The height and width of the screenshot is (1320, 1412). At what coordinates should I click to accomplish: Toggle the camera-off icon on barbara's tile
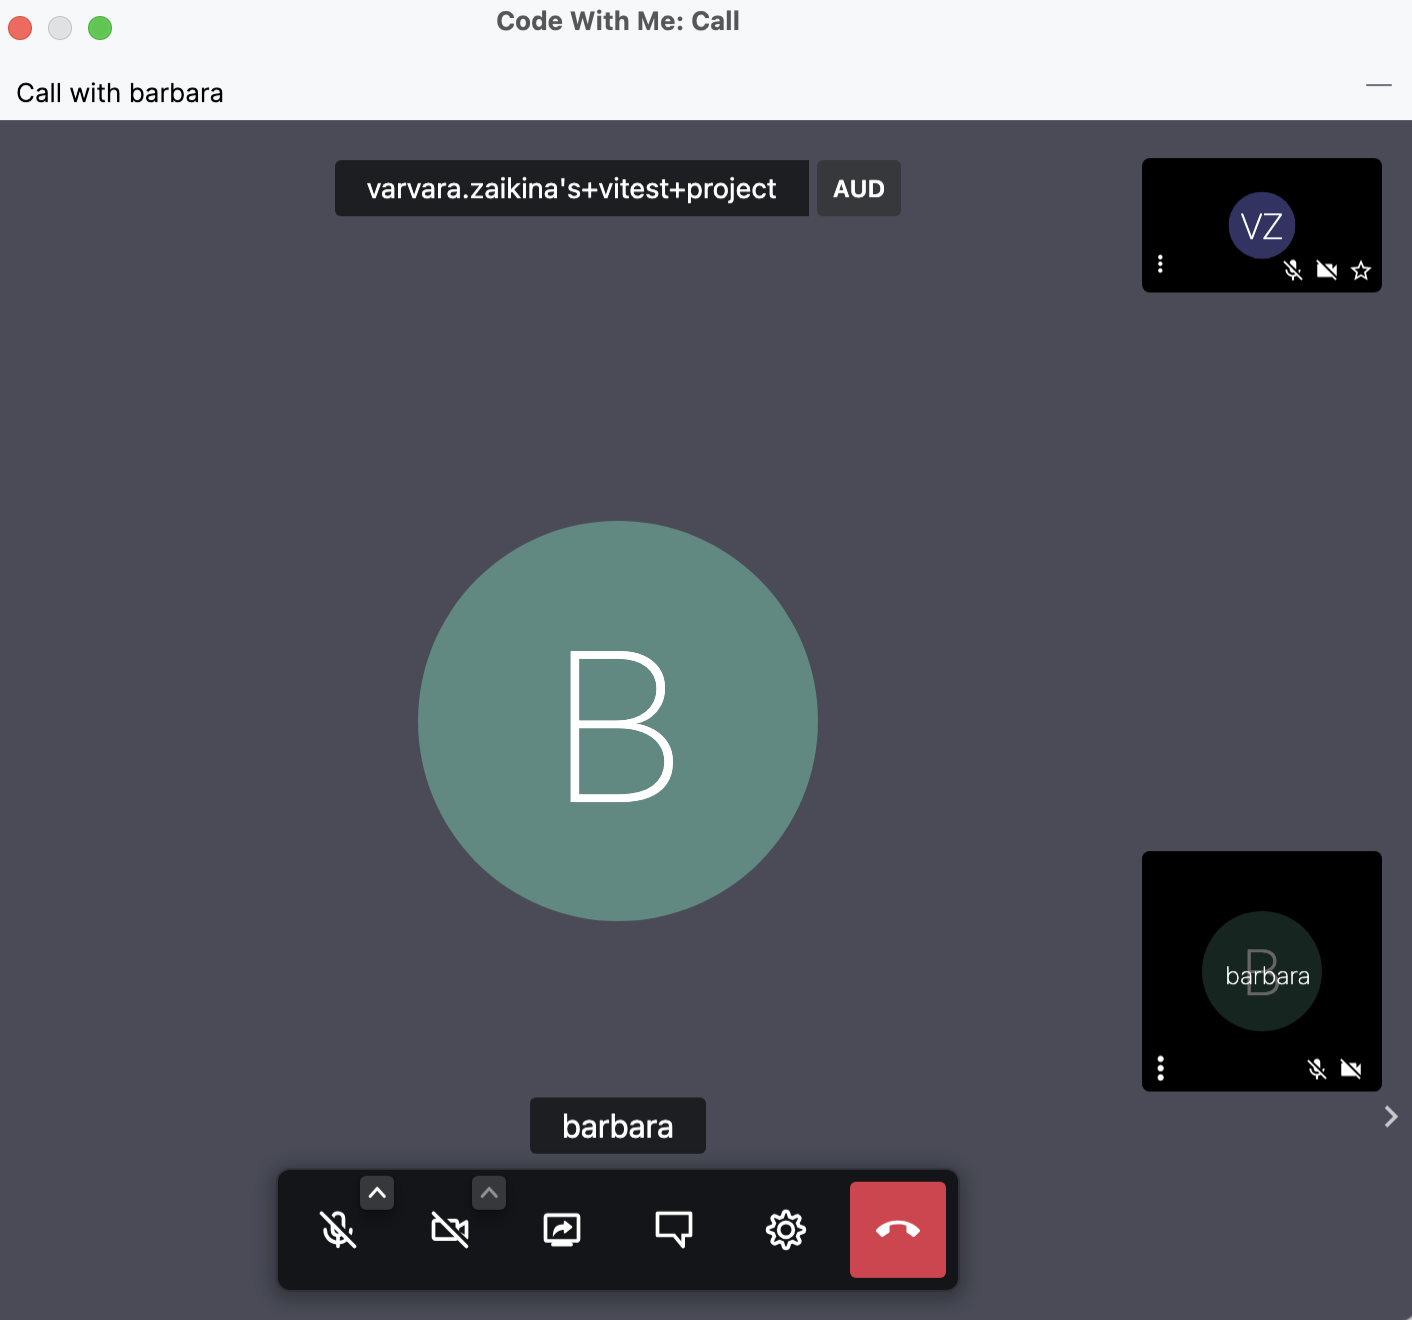1352,1069
